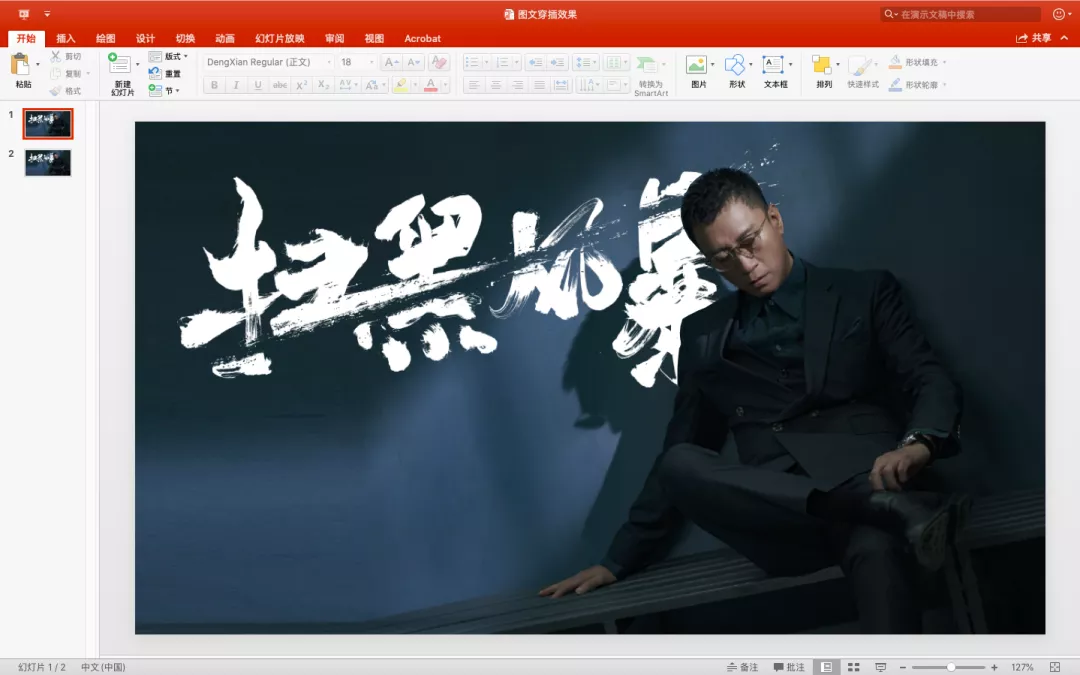Open Shape Fill (形状填充) options
The width and height of the screenshot is (1080, 675).
[917, 62]
